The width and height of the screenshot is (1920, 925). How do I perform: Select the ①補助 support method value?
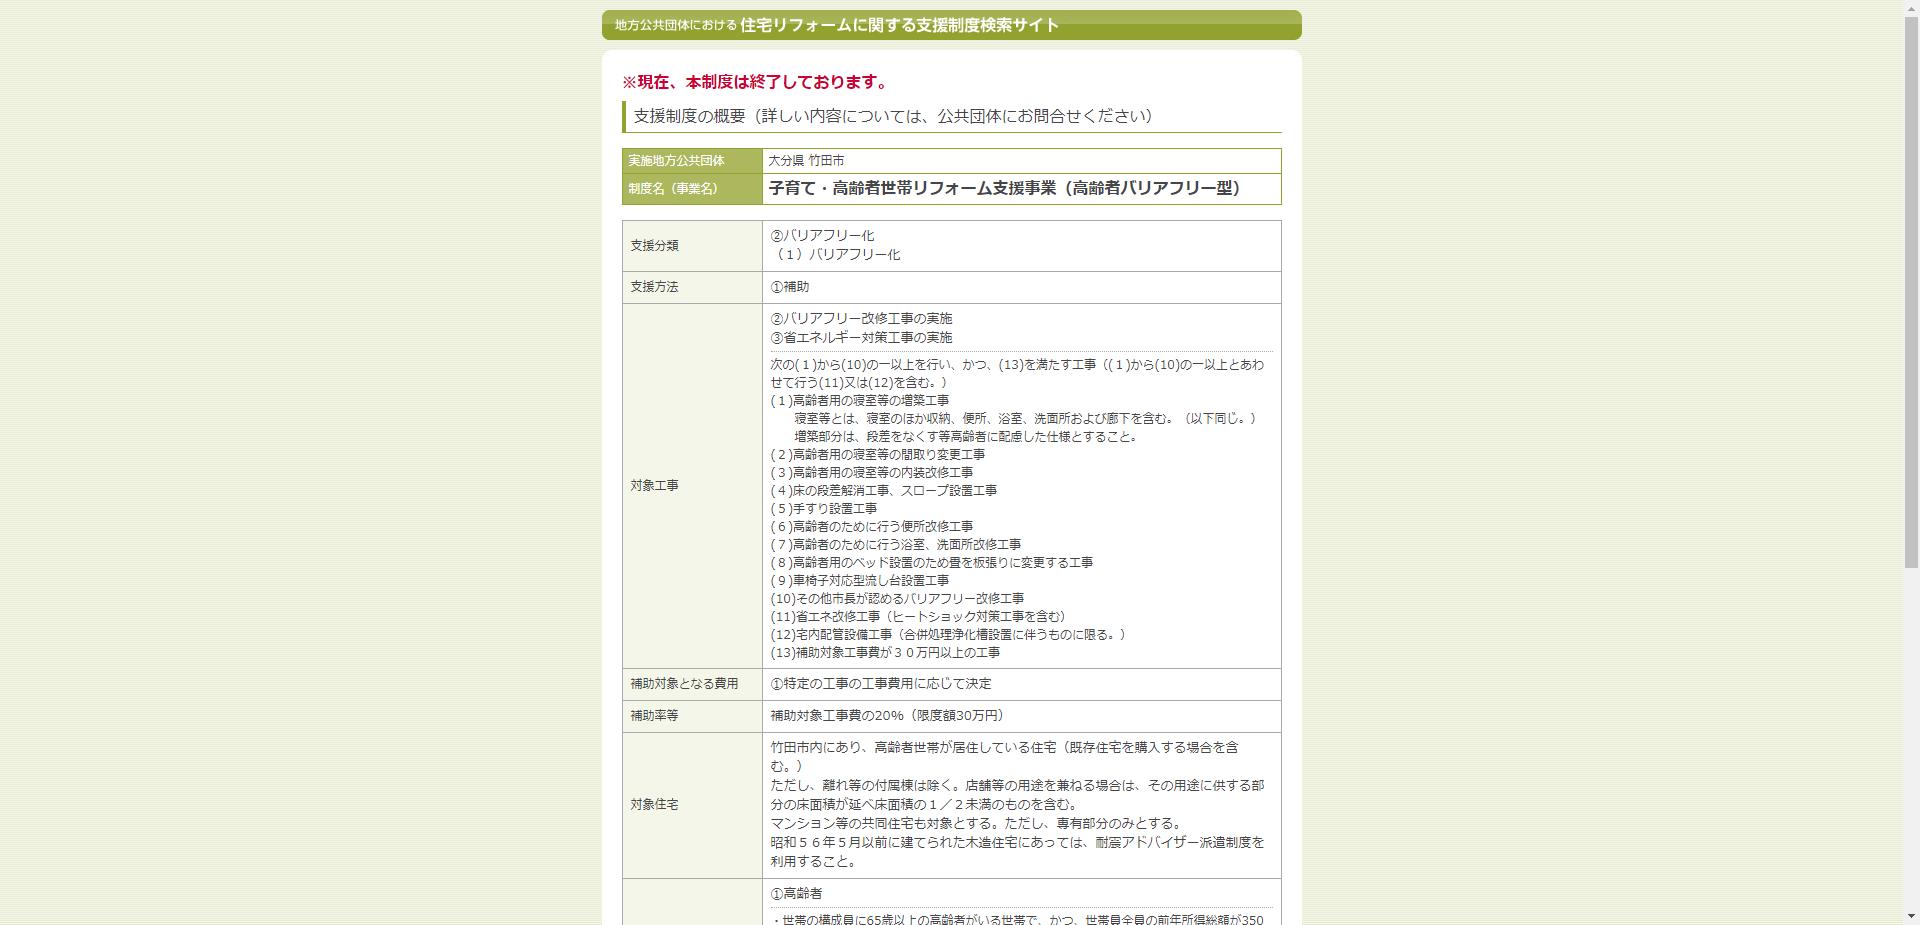point(788,287)
